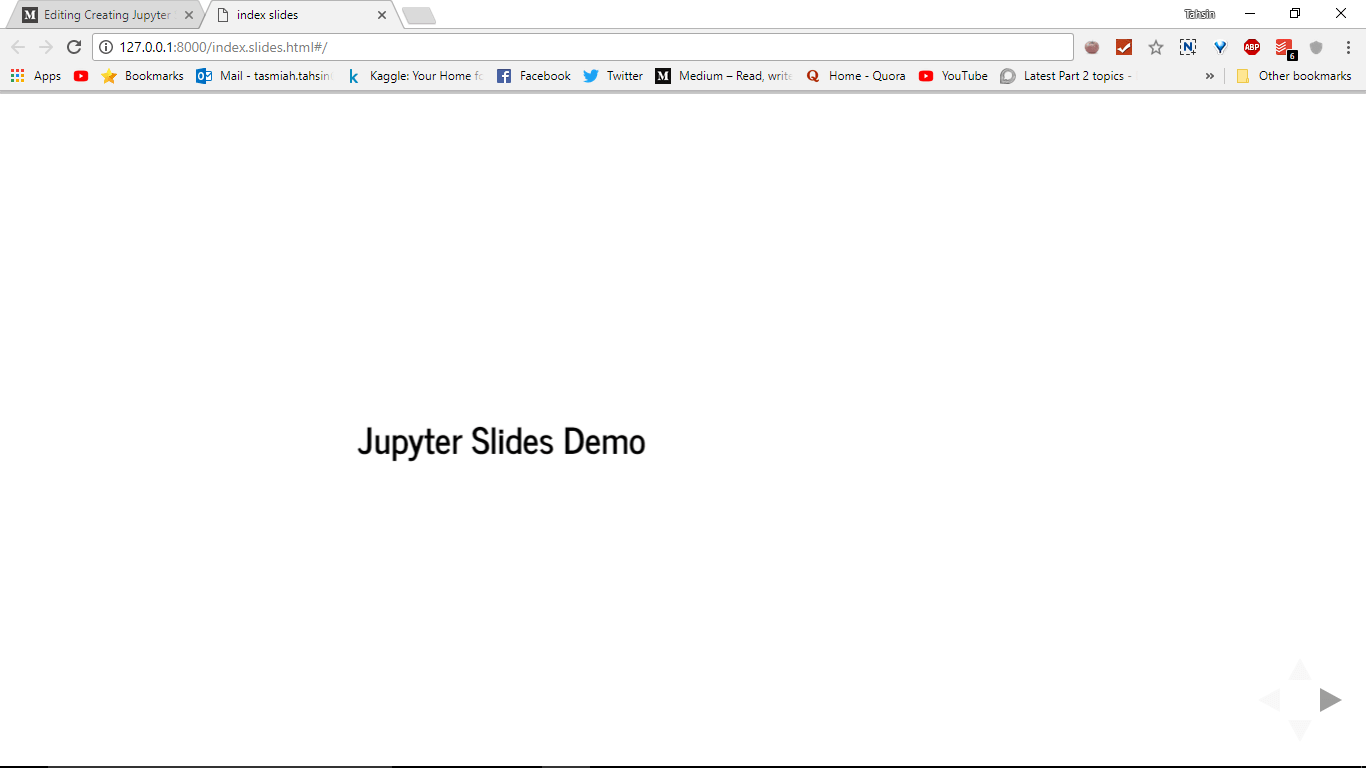This screenshot has width=1366, height=768.
Task: Expand hidden bookmarks with double chevron
Action: (x=1210, y=76)
